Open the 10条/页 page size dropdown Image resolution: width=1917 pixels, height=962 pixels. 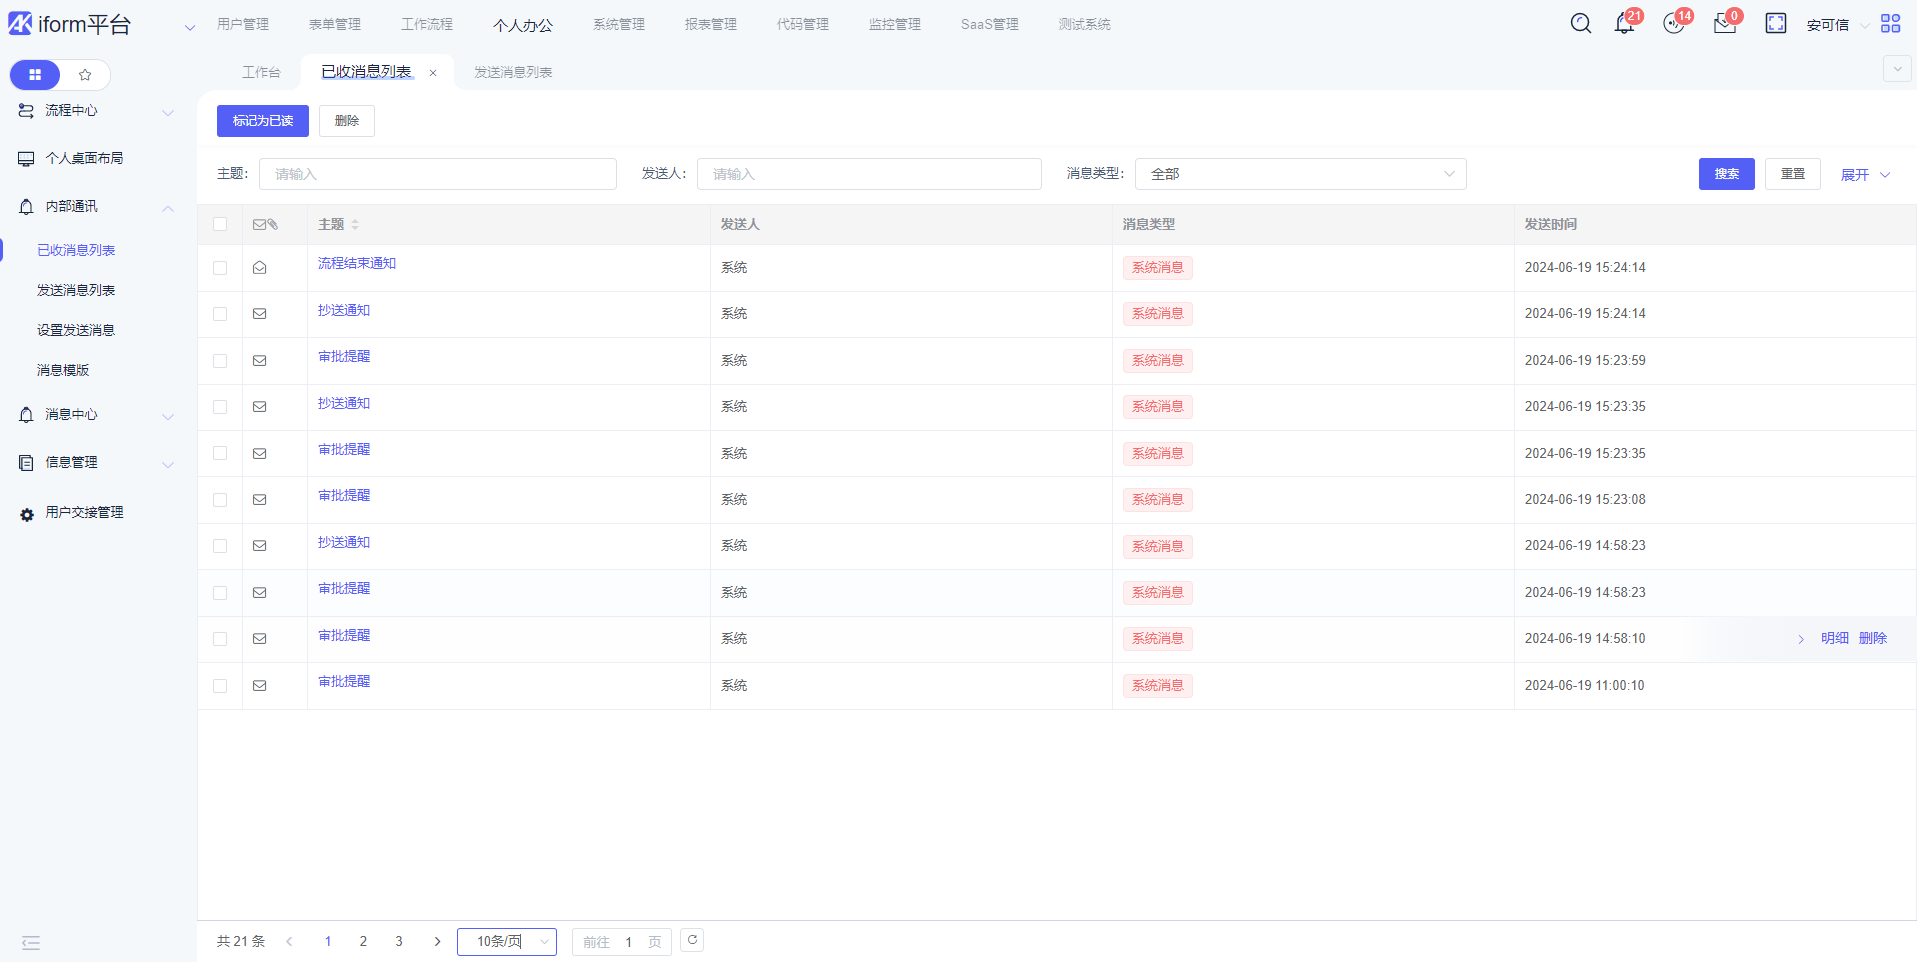tap(506, 942)
